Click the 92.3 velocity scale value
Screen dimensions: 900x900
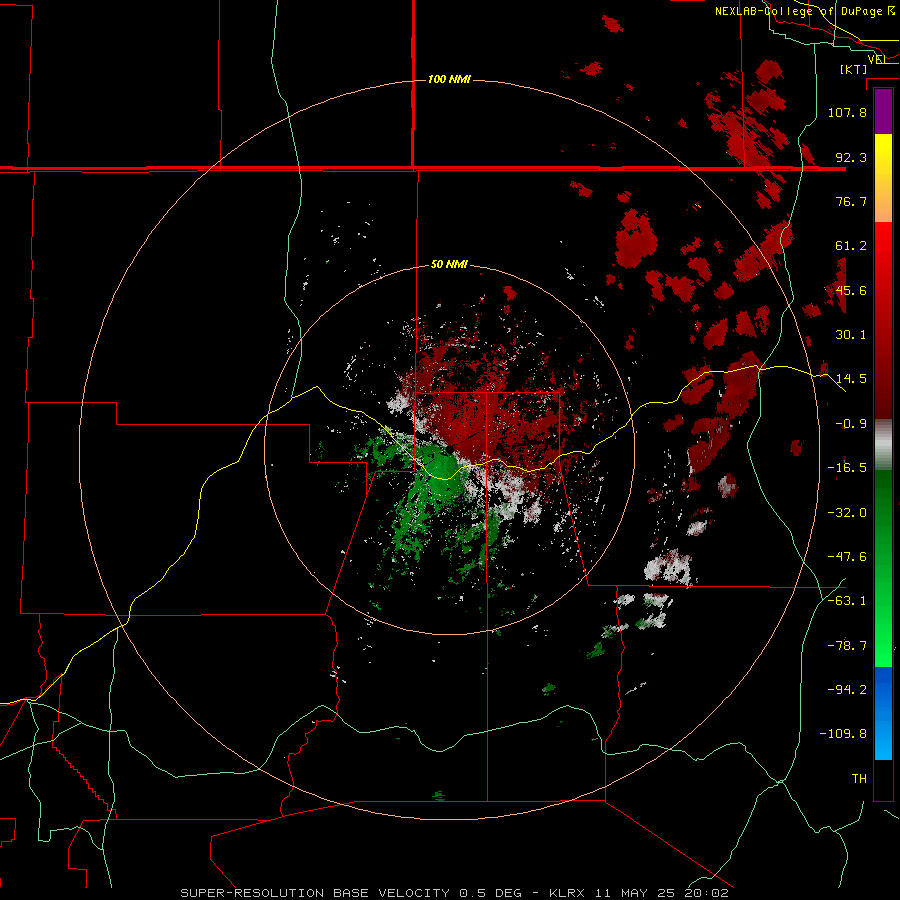[851, 157]
